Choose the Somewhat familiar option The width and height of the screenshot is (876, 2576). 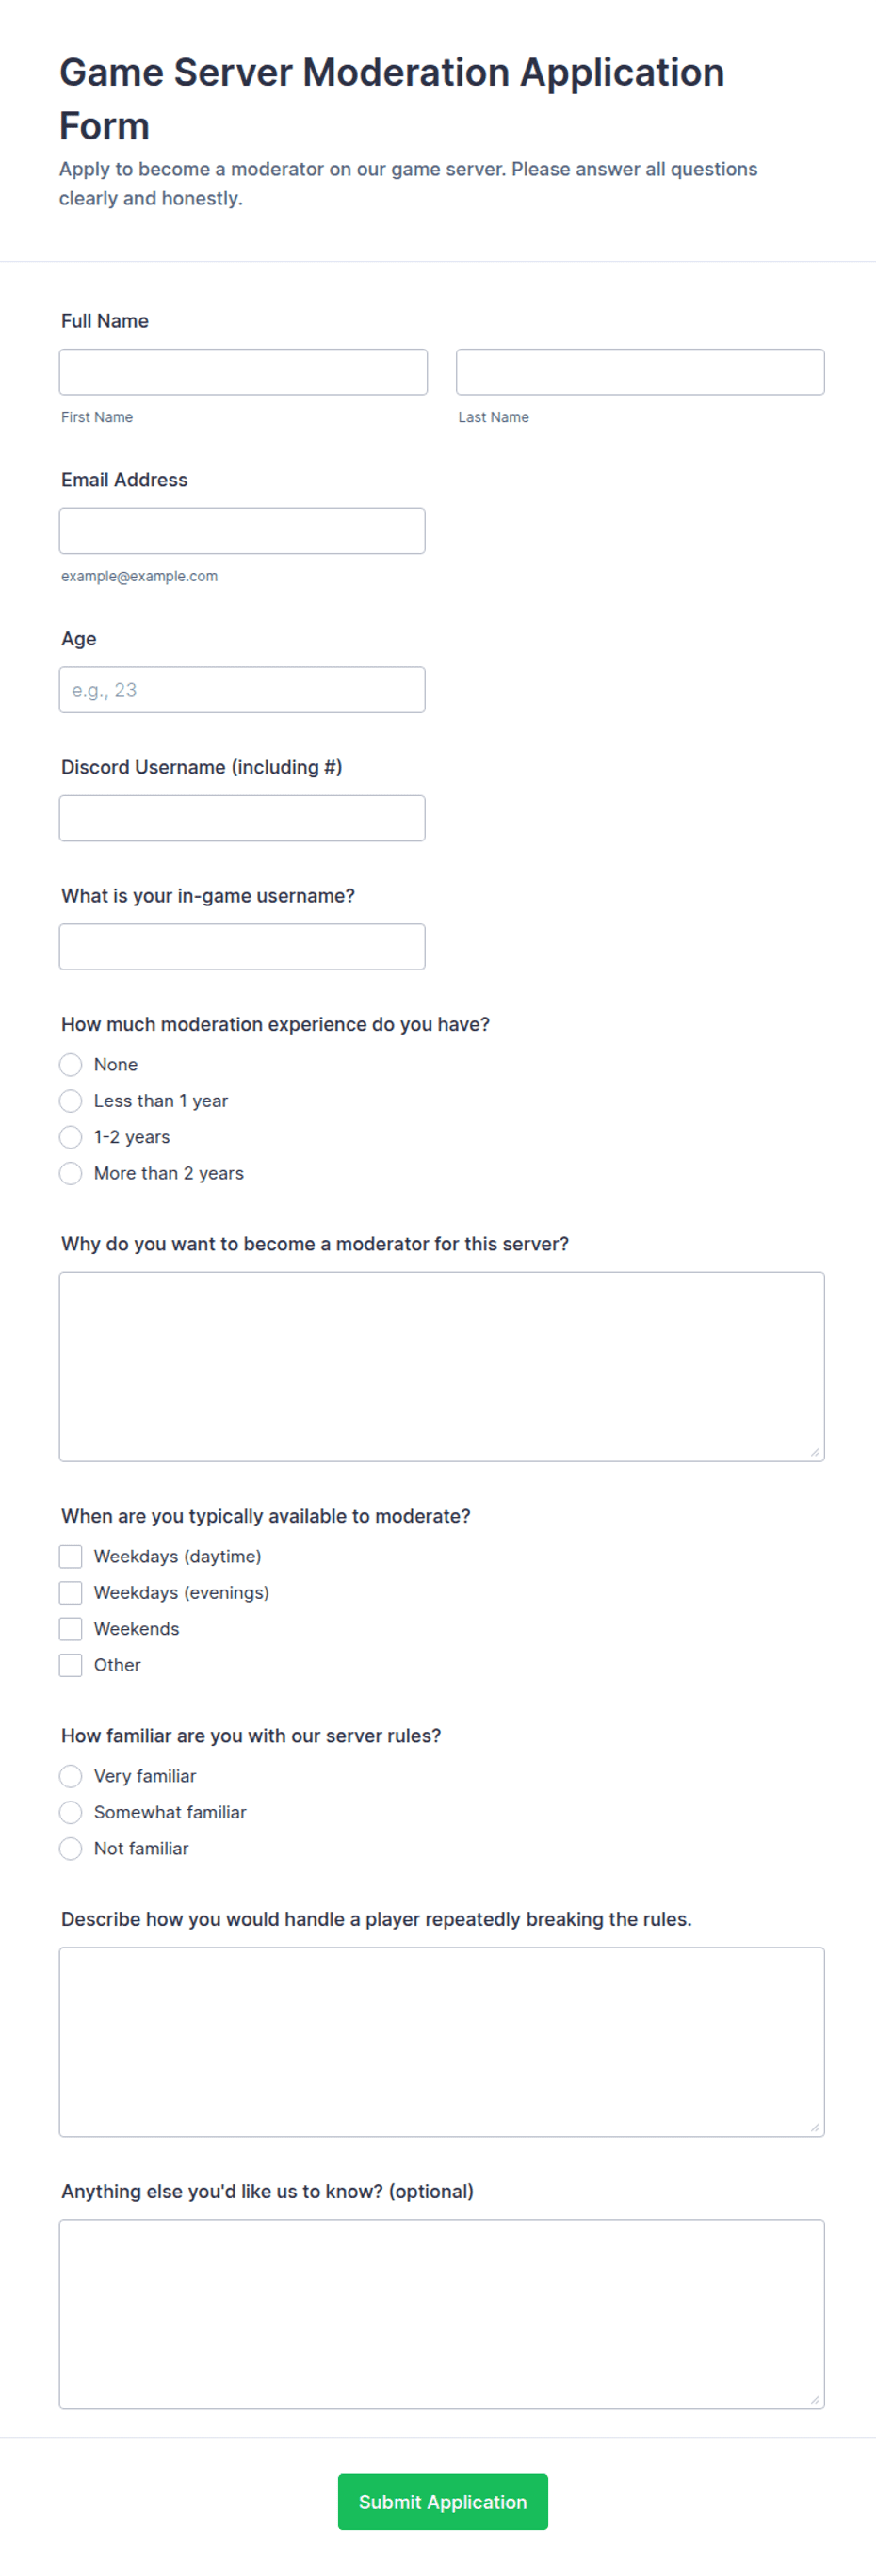point(70,1812)
